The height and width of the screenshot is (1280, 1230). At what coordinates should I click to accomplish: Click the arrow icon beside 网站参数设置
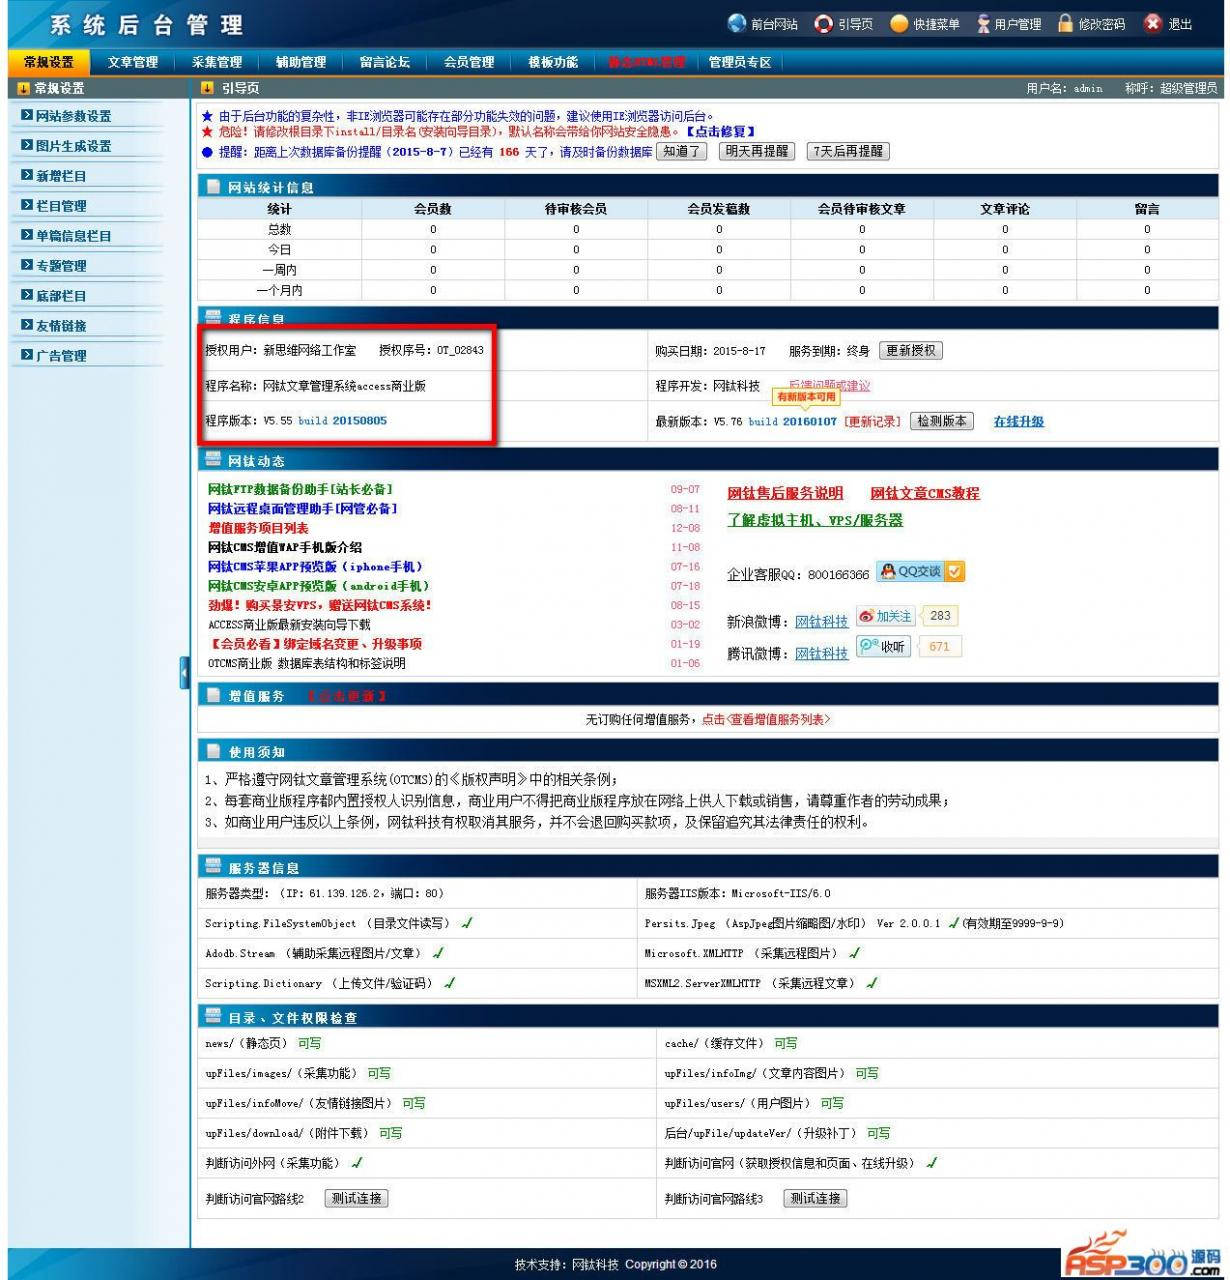pos(27,116)
